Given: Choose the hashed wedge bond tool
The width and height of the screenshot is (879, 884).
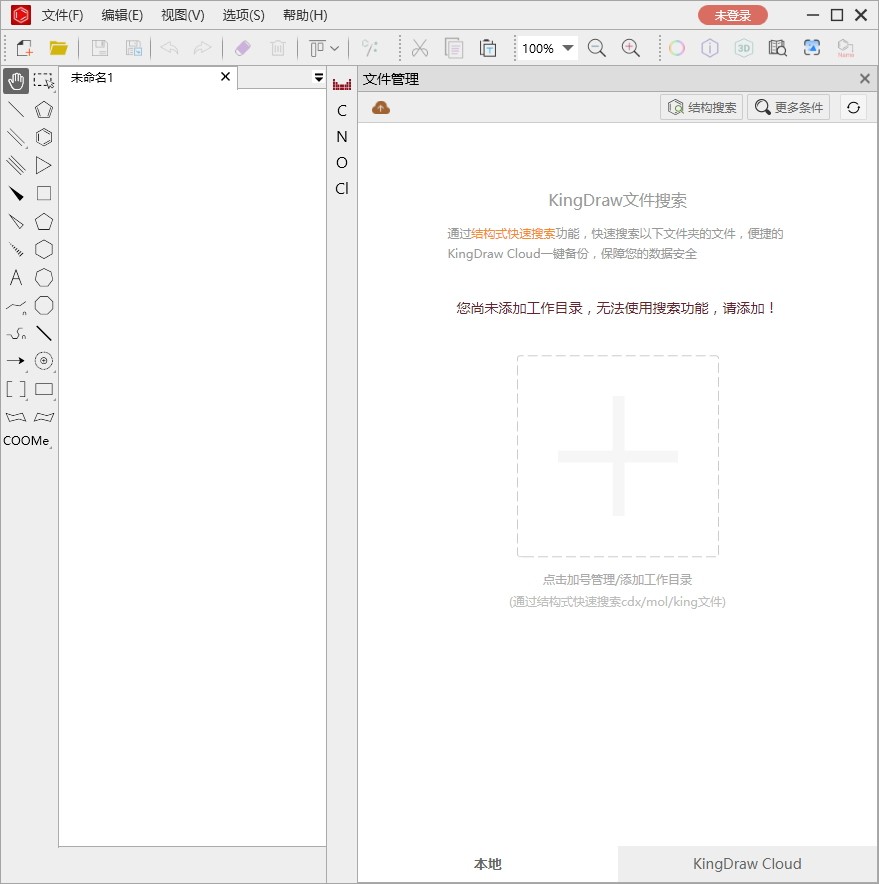Looking at the screenshot, I should 16,249.
